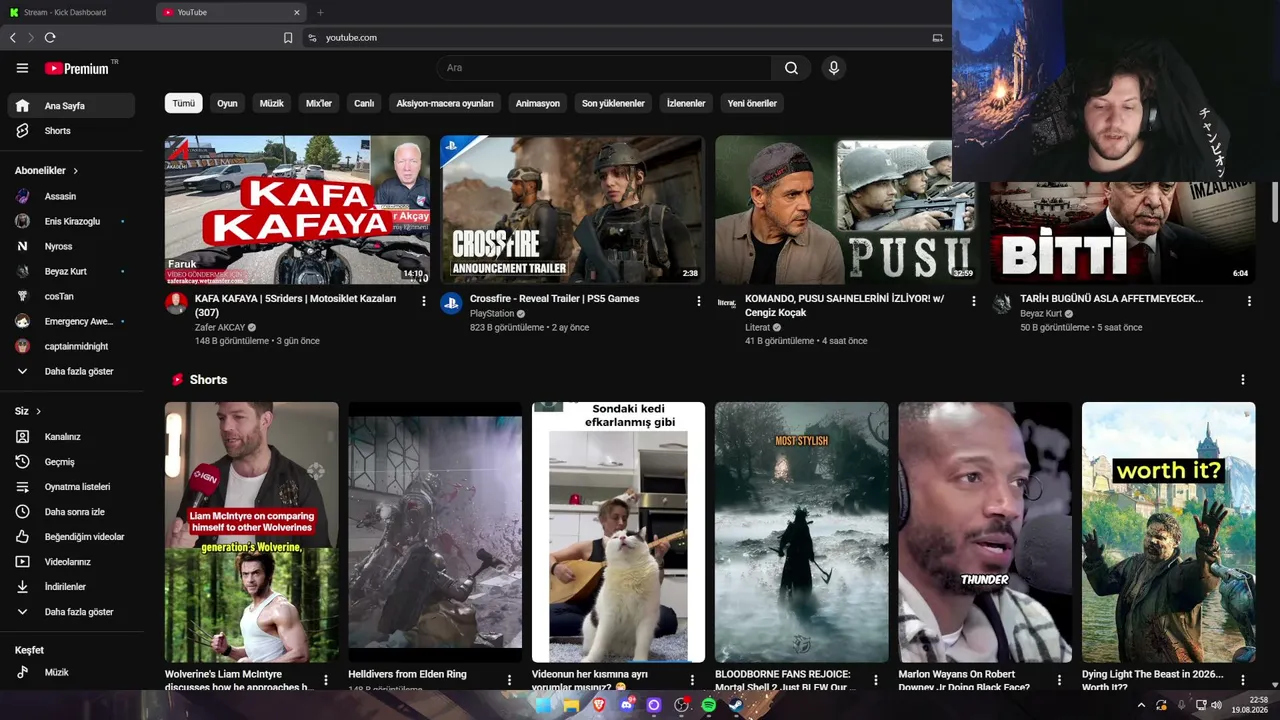
Task: Open Zafer AKCAY channel link
Action: coord(219,327)
